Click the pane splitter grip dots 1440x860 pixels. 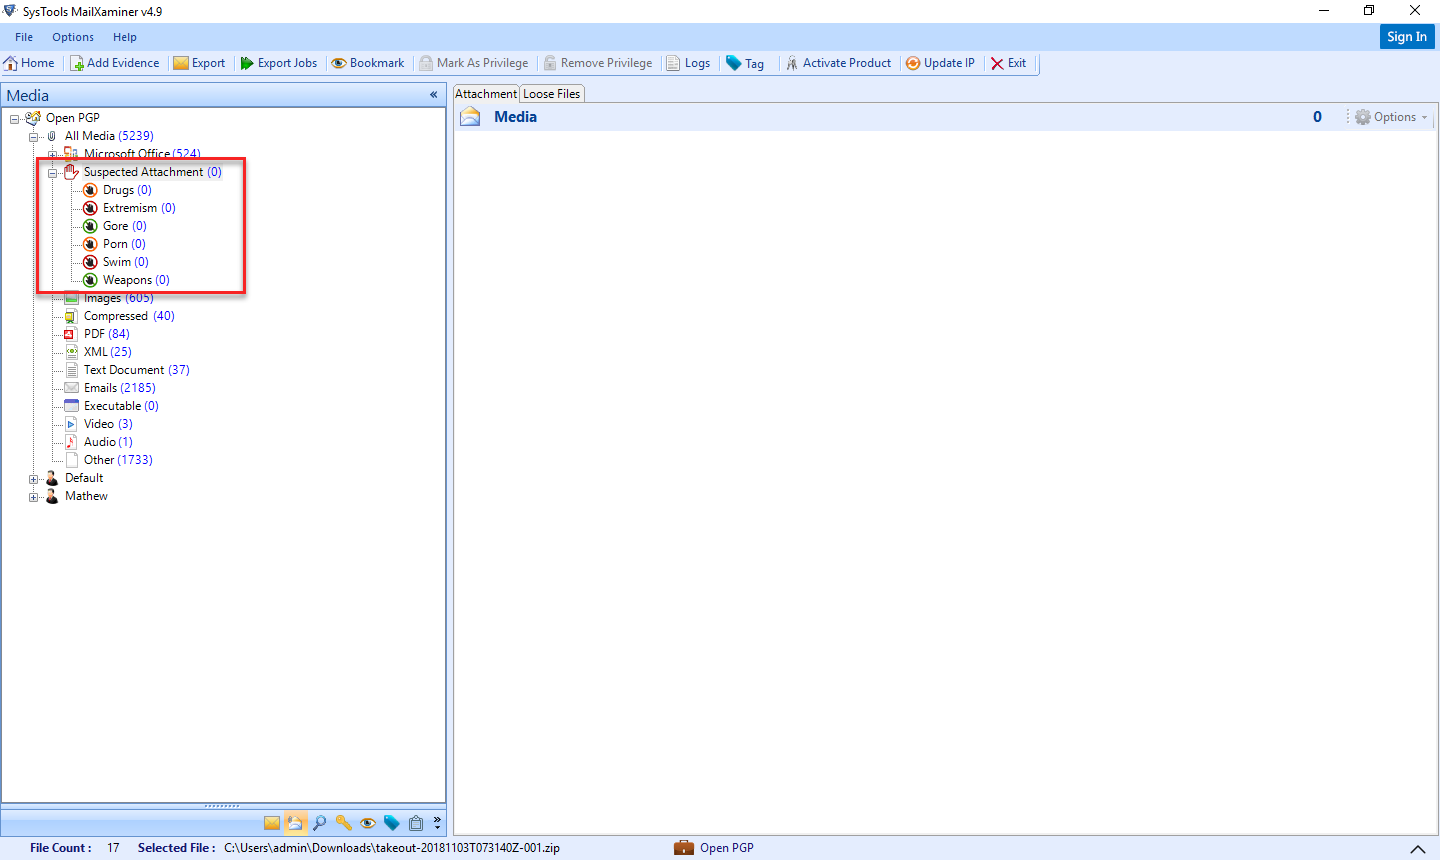222,805
